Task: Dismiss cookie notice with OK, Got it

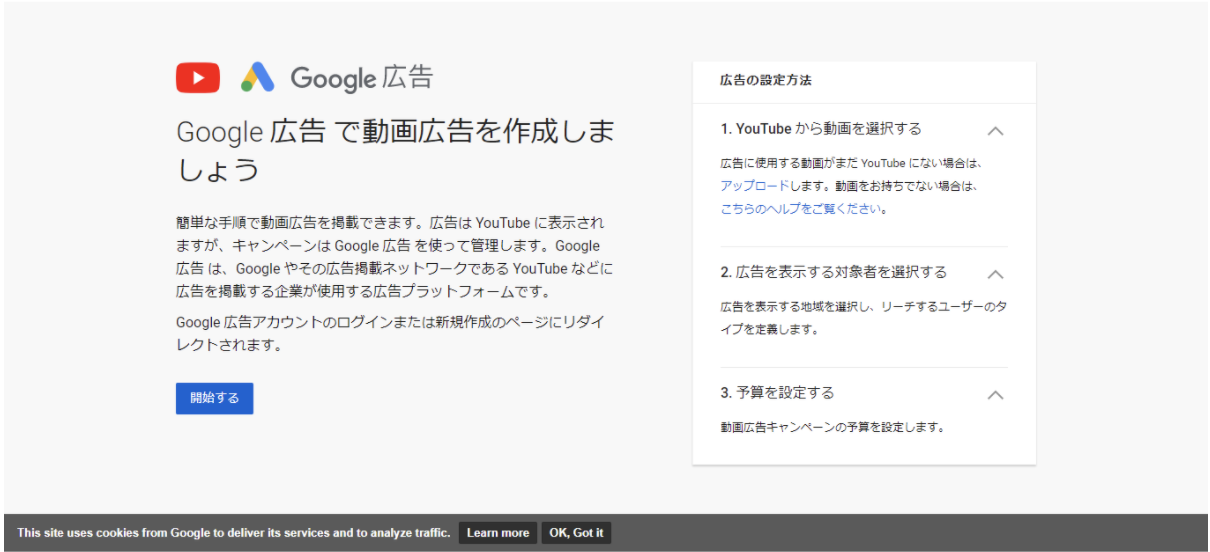Action: 576,533
